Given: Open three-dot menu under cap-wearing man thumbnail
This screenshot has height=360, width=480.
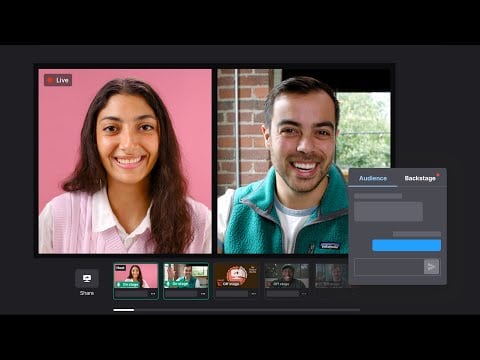Looking at the screenshot, I should pos(304,294).
